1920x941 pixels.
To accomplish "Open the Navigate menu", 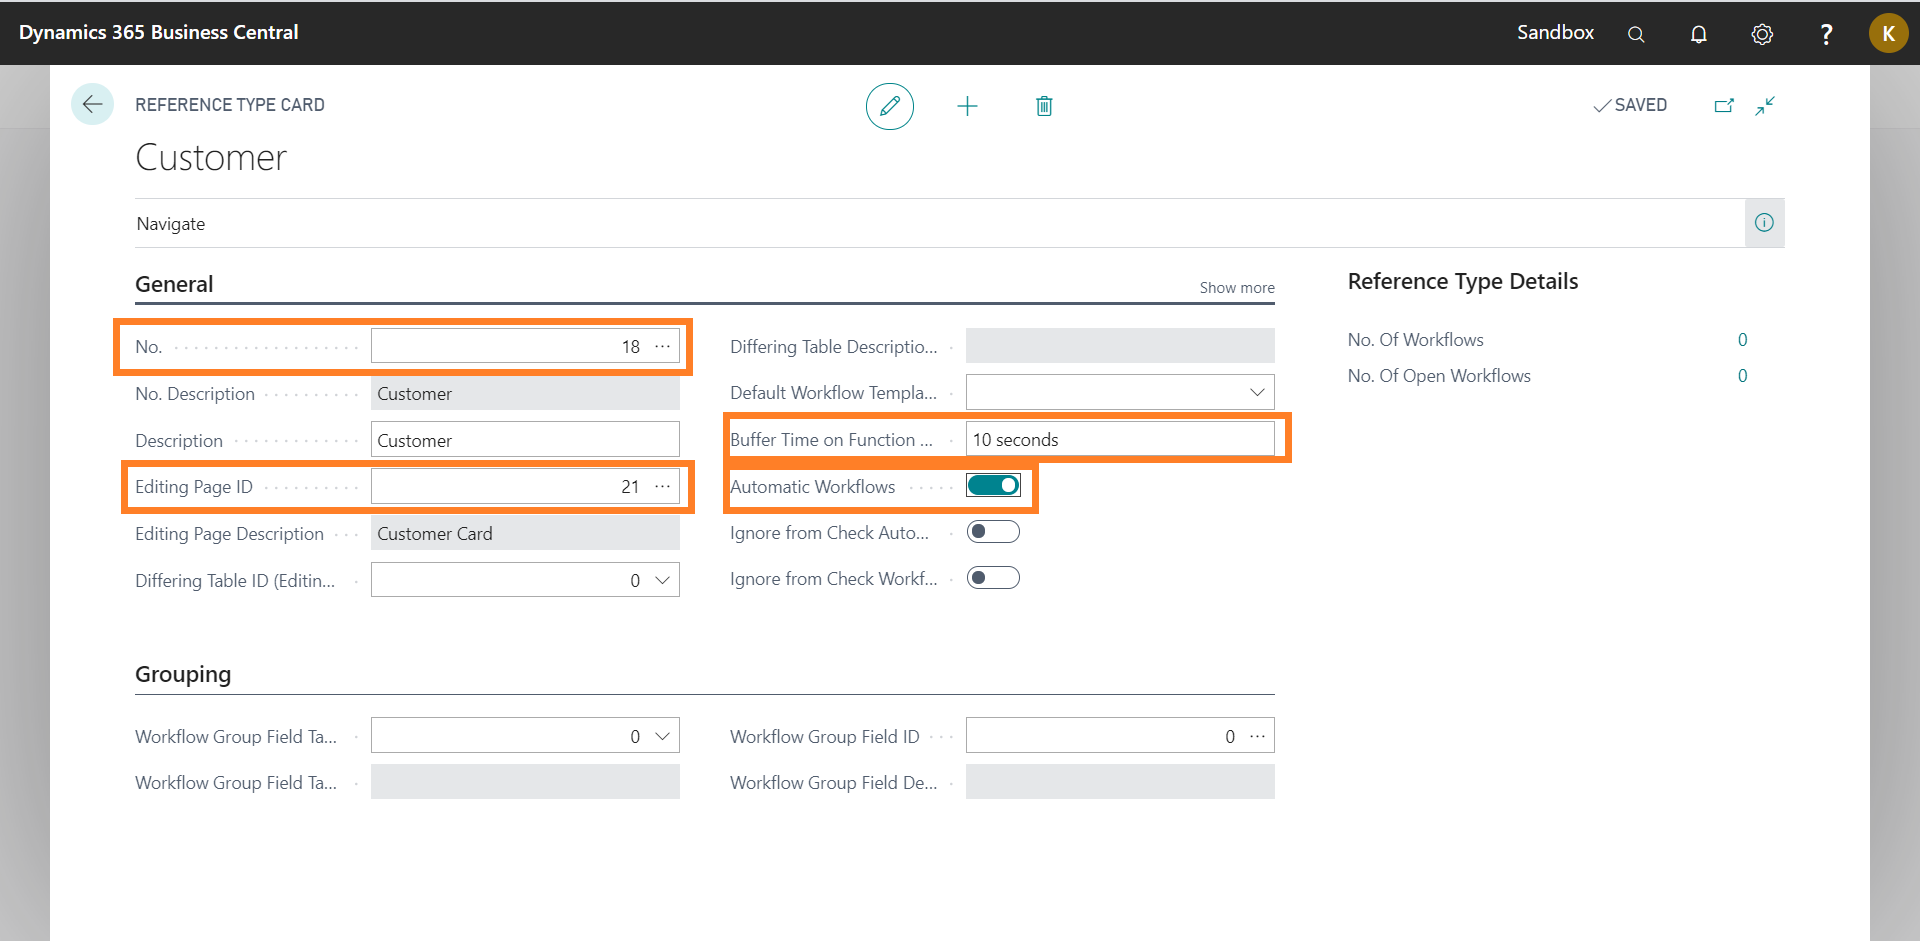I will click(171, 224).
